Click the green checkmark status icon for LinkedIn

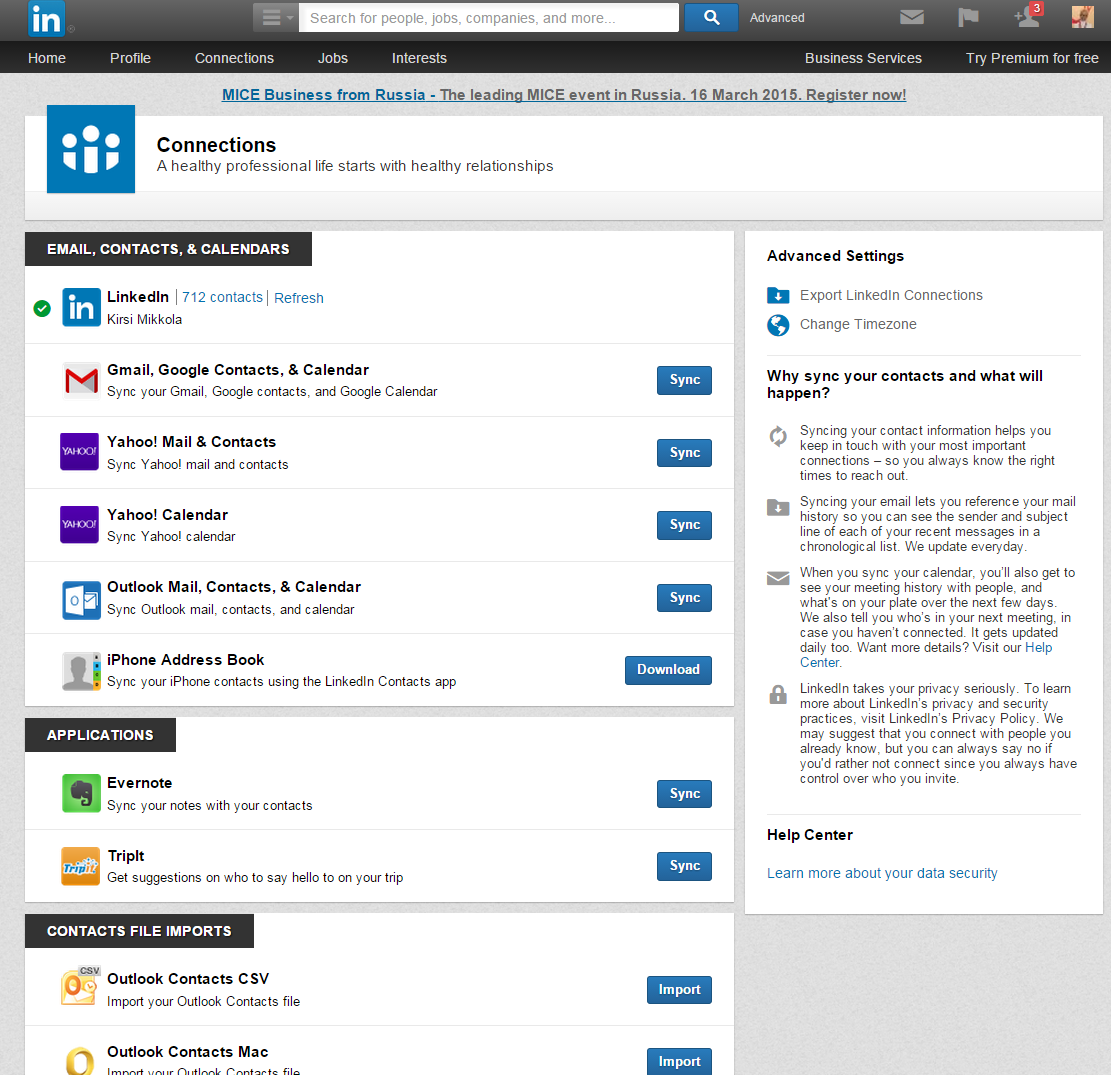[x=42, y=308]
